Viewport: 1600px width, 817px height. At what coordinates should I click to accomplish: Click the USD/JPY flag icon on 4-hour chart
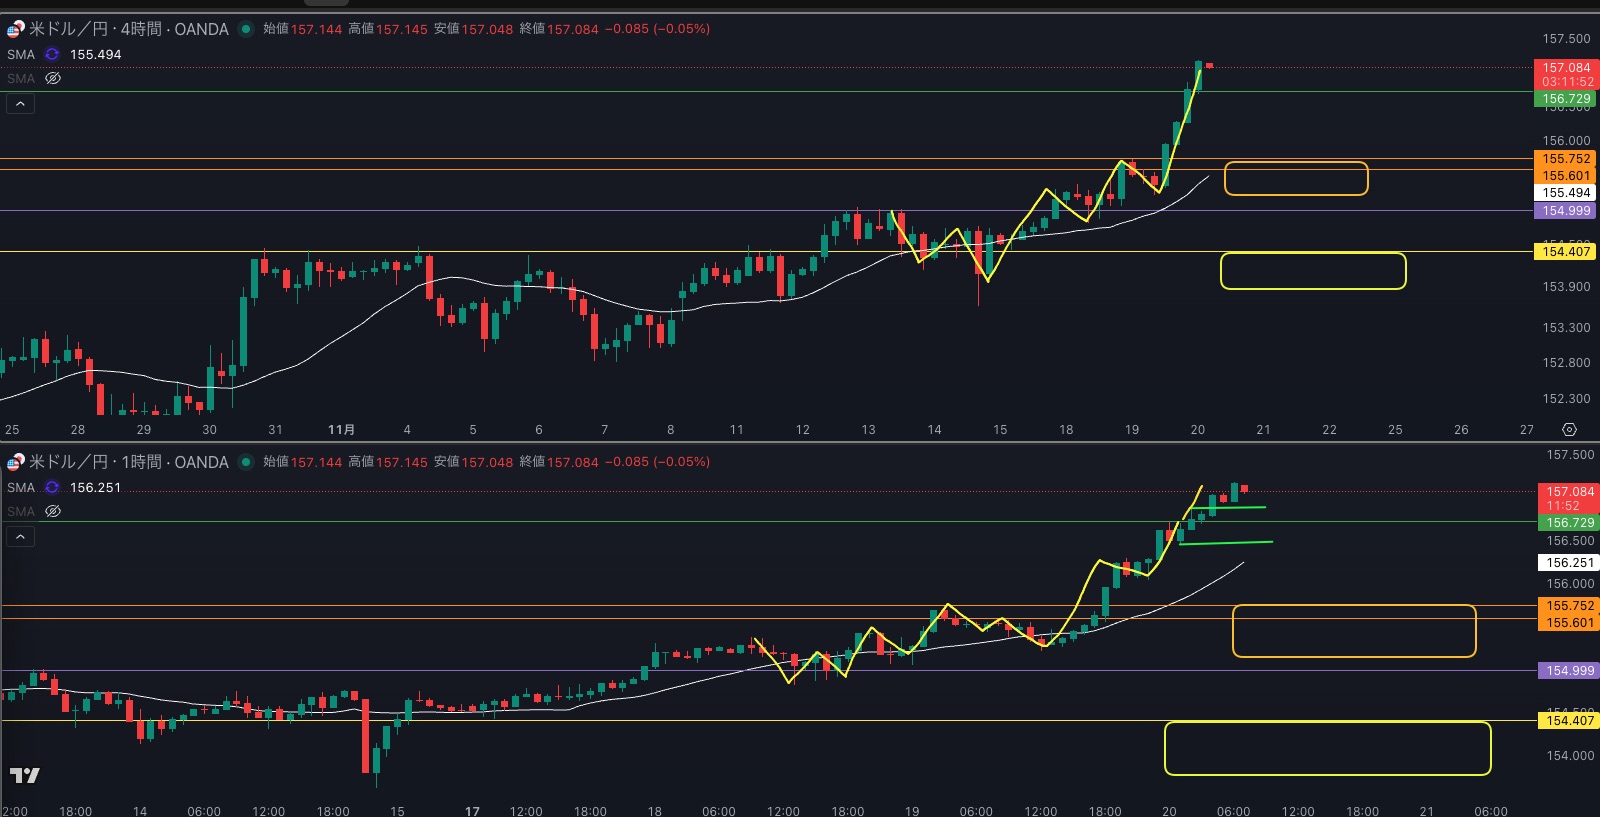pyautogui.click(x=16, y=29)
